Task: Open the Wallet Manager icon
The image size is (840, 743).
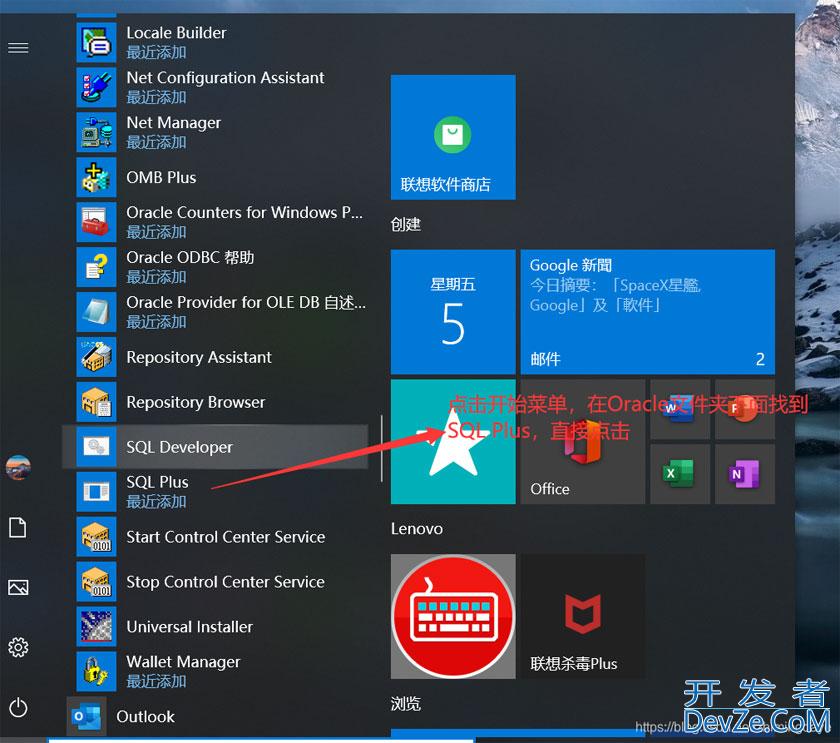Action: [x=96, y=672]
